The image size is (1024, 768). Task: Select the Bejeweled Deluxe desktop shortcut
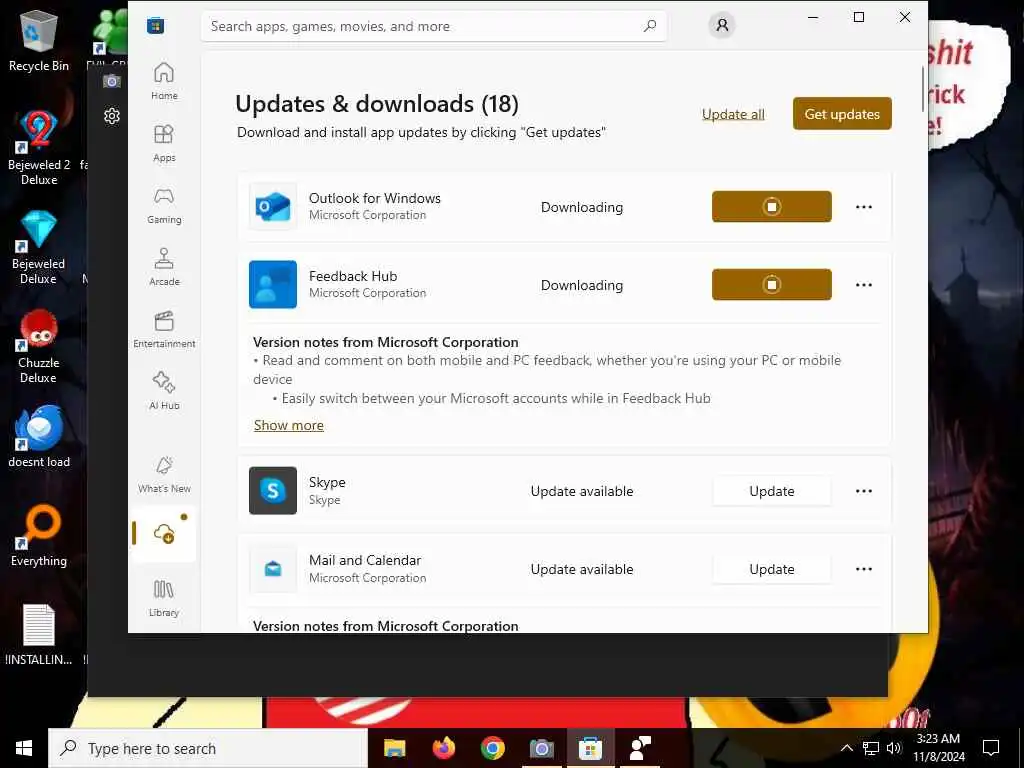(39, 247)
